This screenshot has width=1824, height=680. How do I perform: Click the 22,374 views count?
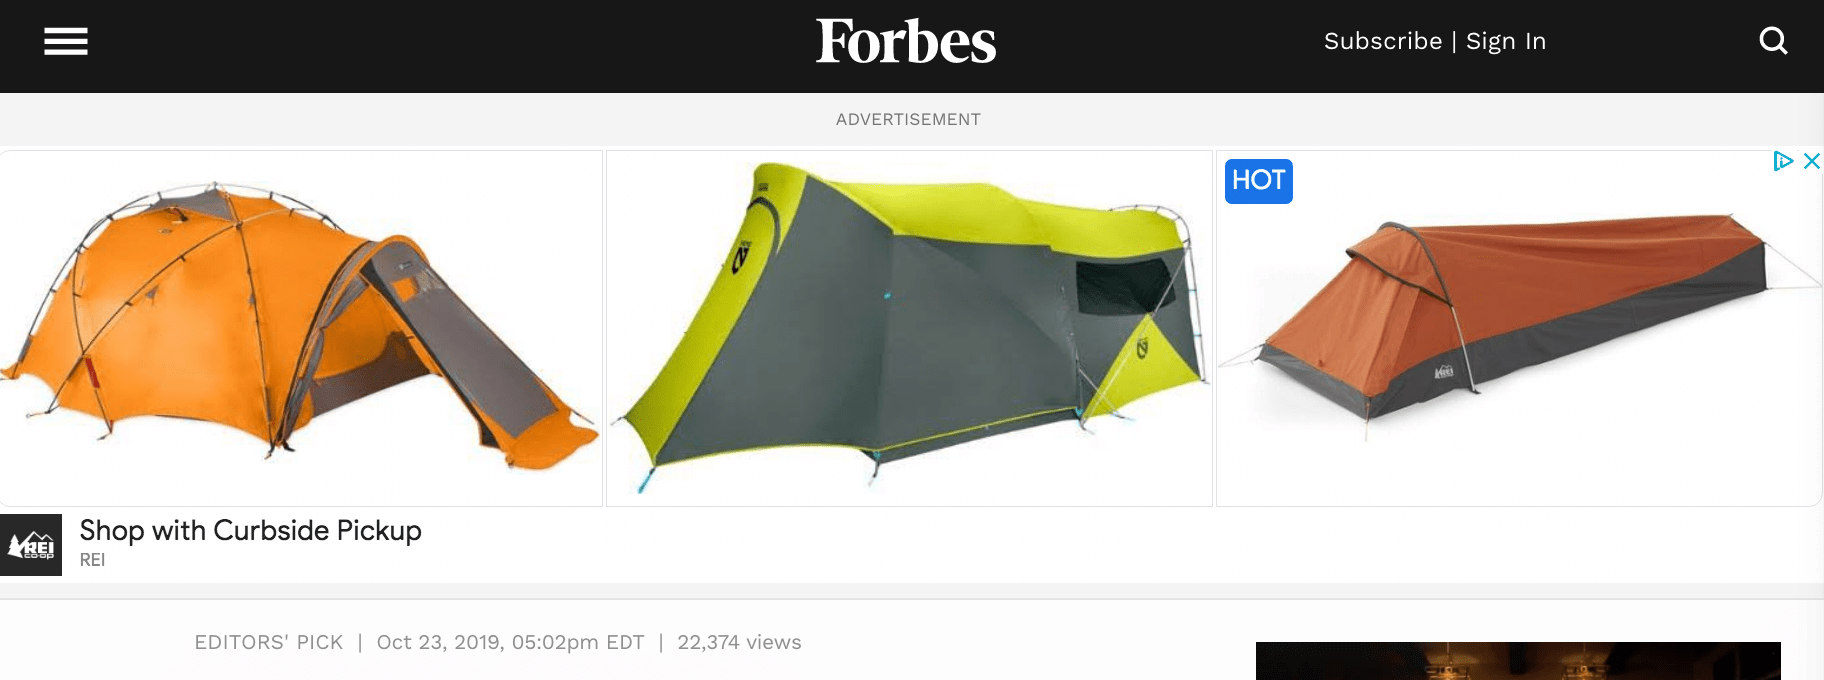(x=739, y=642)
